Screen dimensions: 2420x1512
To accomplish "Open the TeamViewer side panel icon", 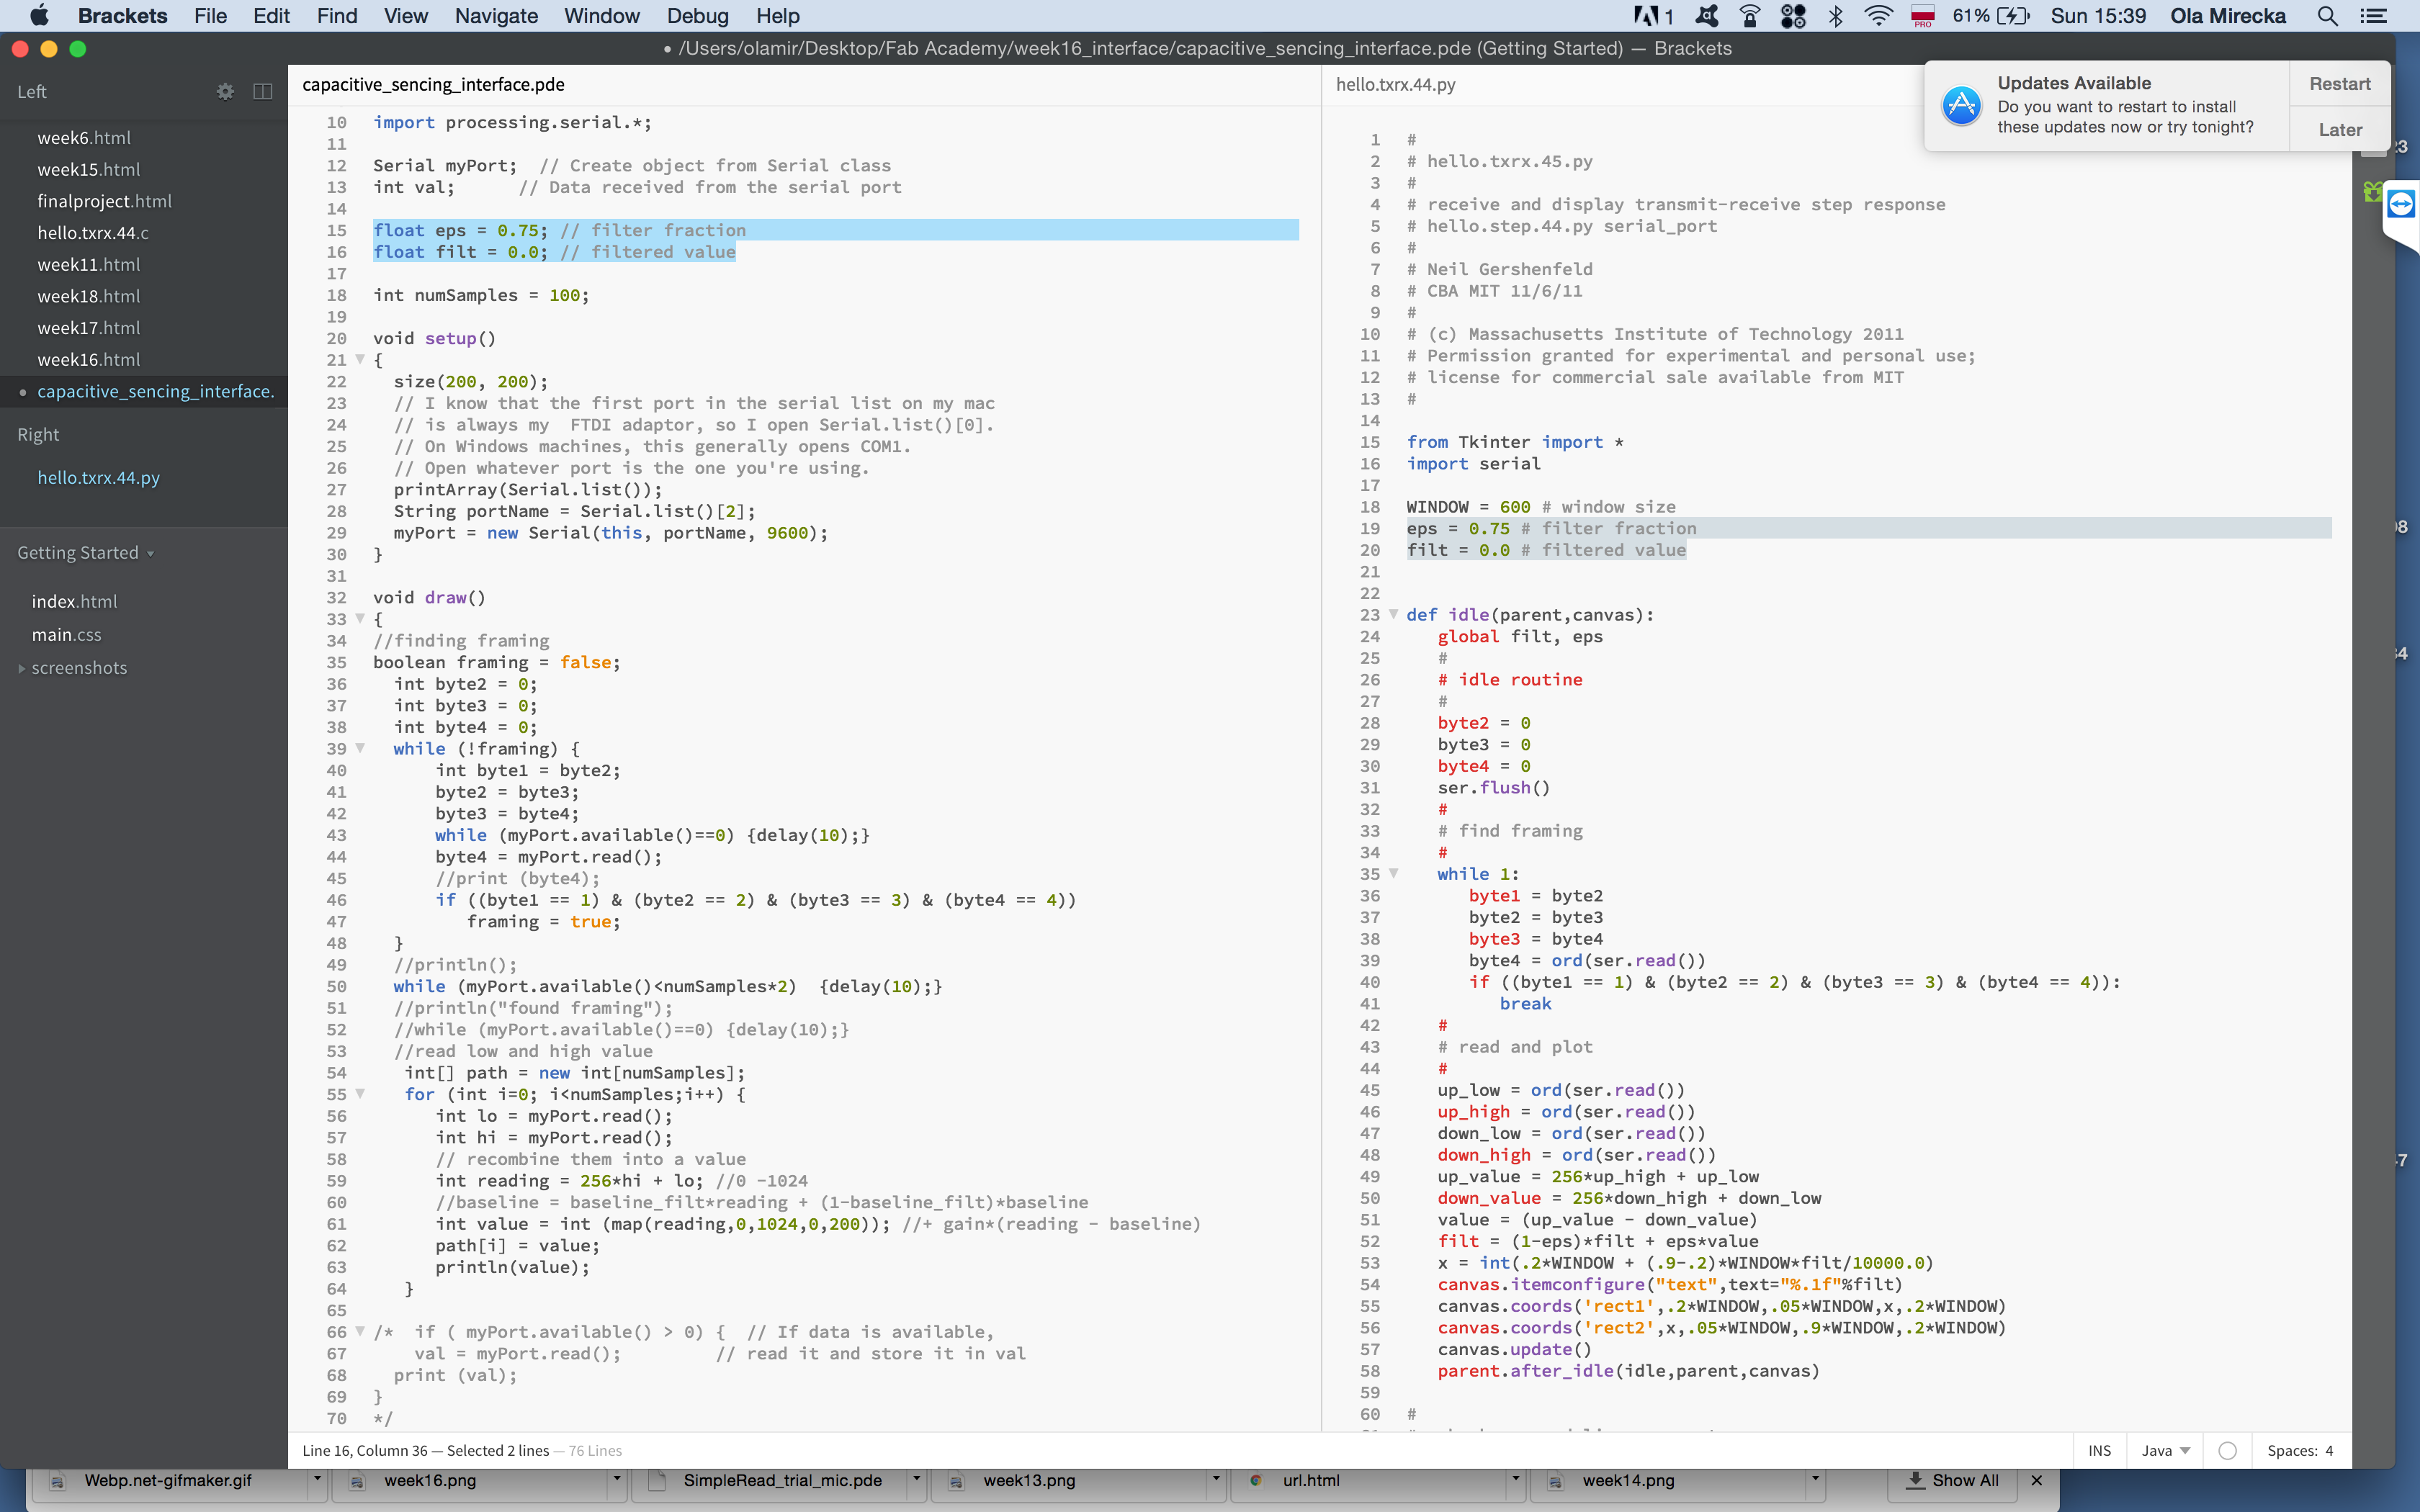I will pyautogui.click(x=2401, y=204).
